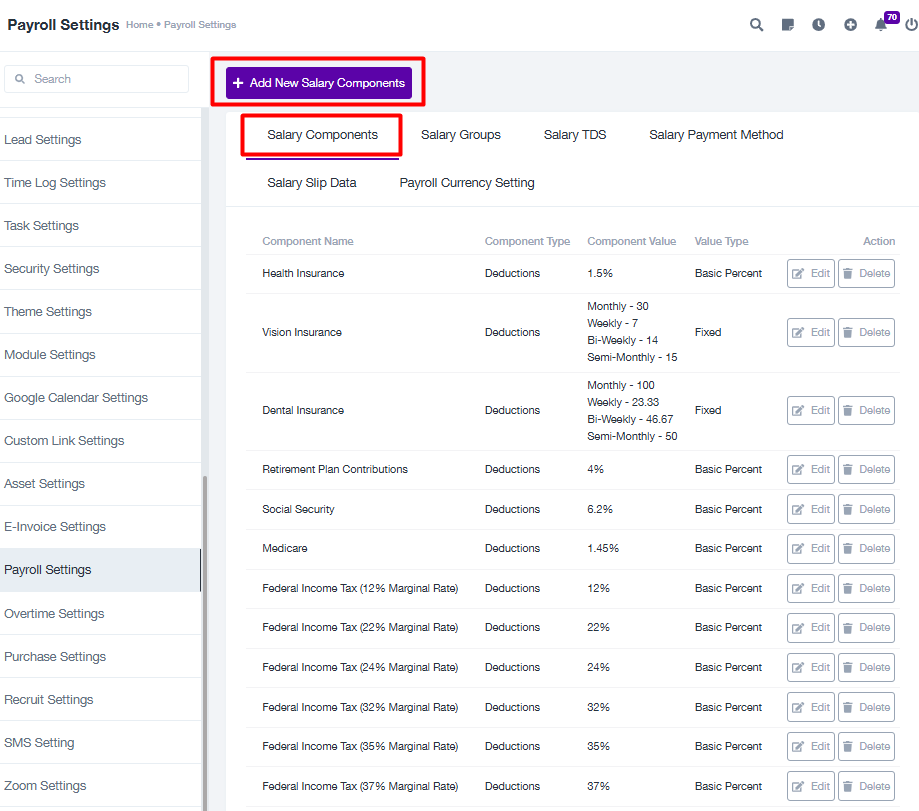The height and width of the screenshot is (811, 919).
Task: Edit the Medicare component
Action: 811,549
